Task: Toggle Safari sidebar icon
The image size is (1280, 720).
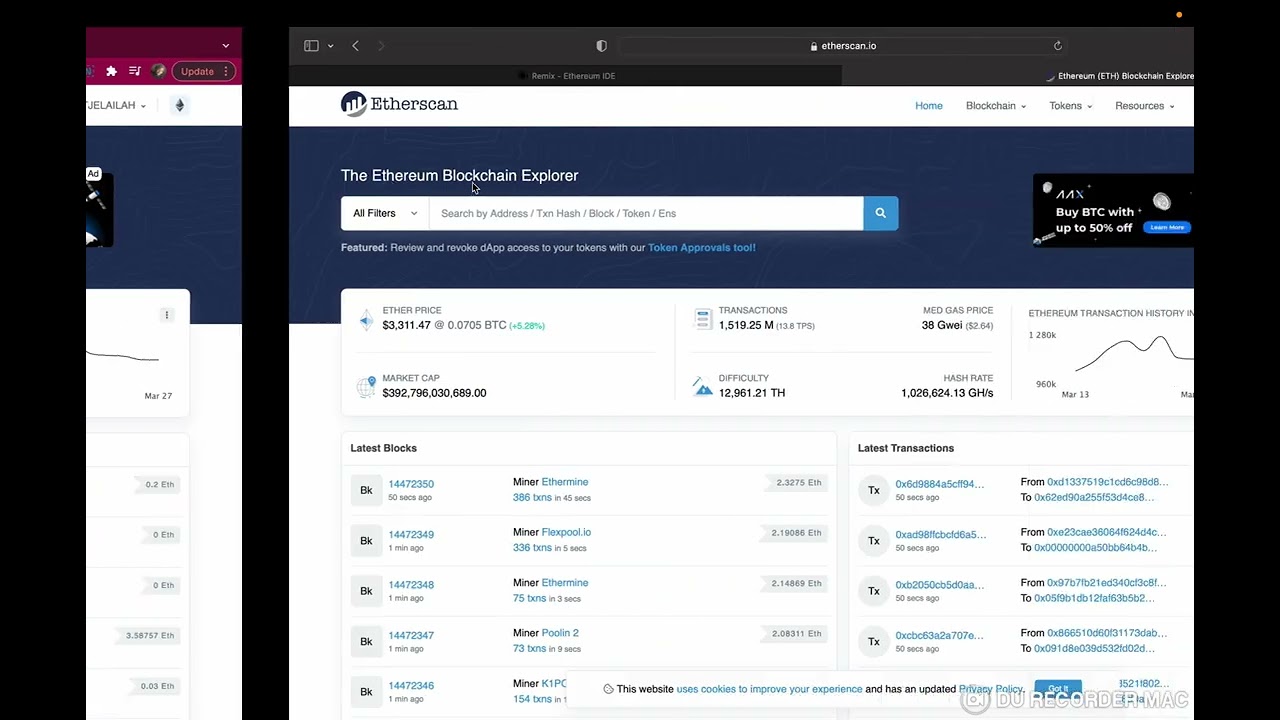Action: tap(311, 46)
